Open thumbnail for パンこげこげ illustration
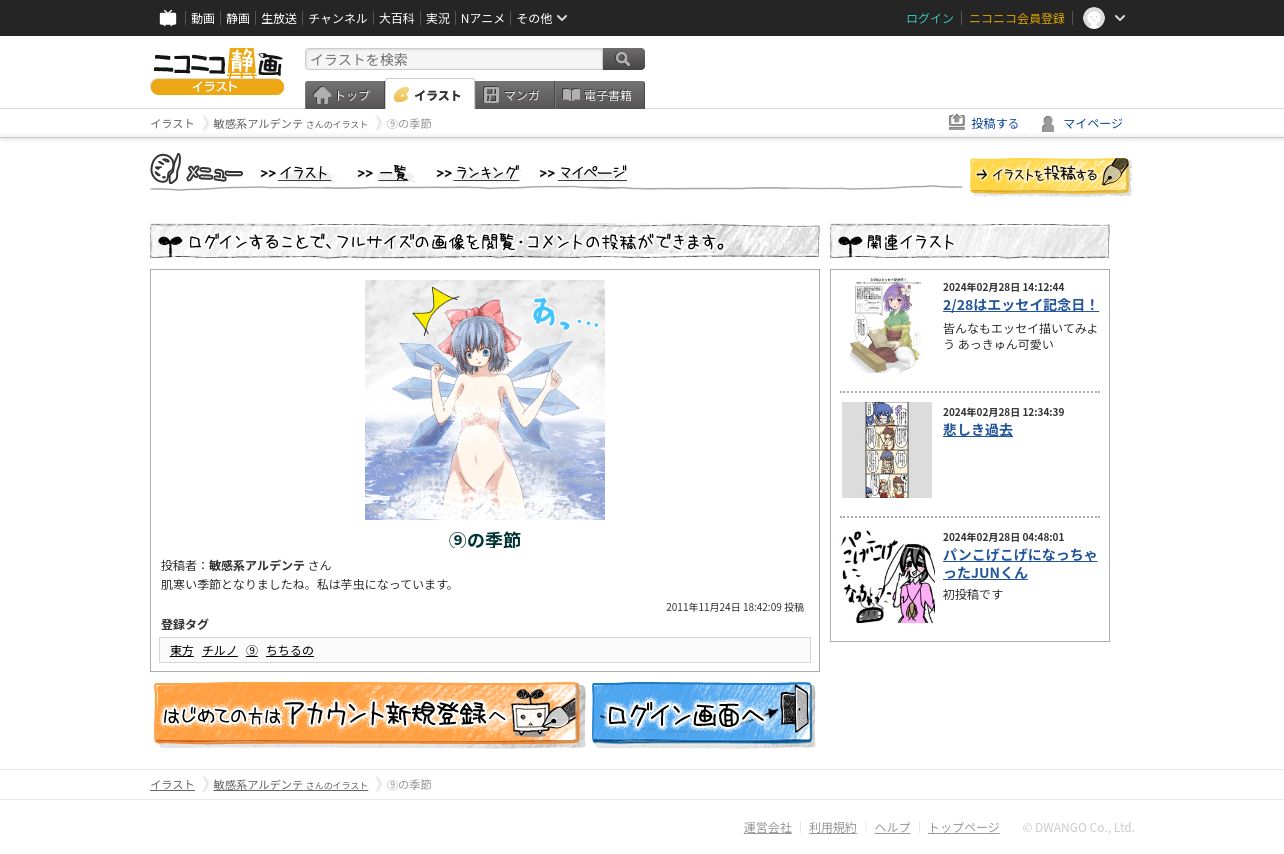The image size is (1284, 854). 887,575
